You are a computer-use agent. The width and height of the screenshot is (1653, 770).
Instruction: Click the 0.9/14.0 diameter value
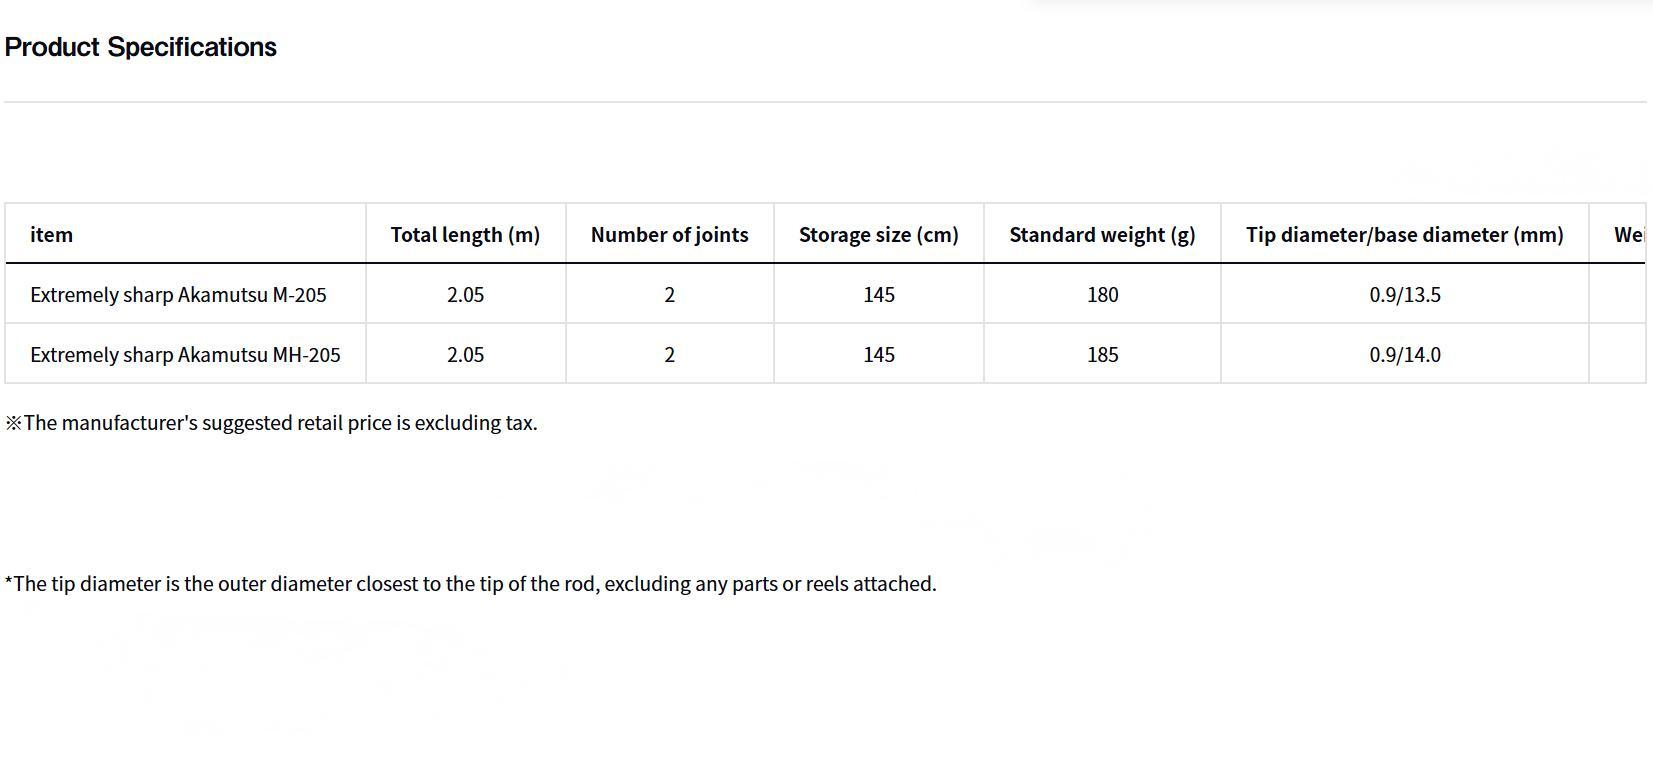pos(1404,355)
